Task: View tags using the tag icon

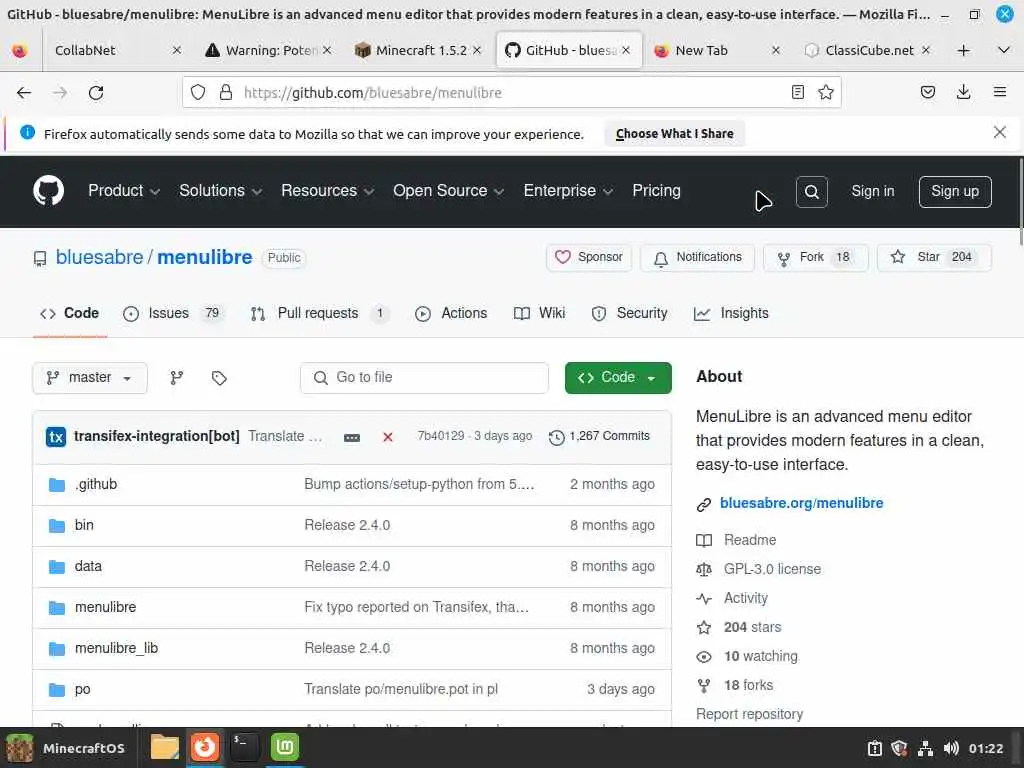Action: click(x=219, y=377)
